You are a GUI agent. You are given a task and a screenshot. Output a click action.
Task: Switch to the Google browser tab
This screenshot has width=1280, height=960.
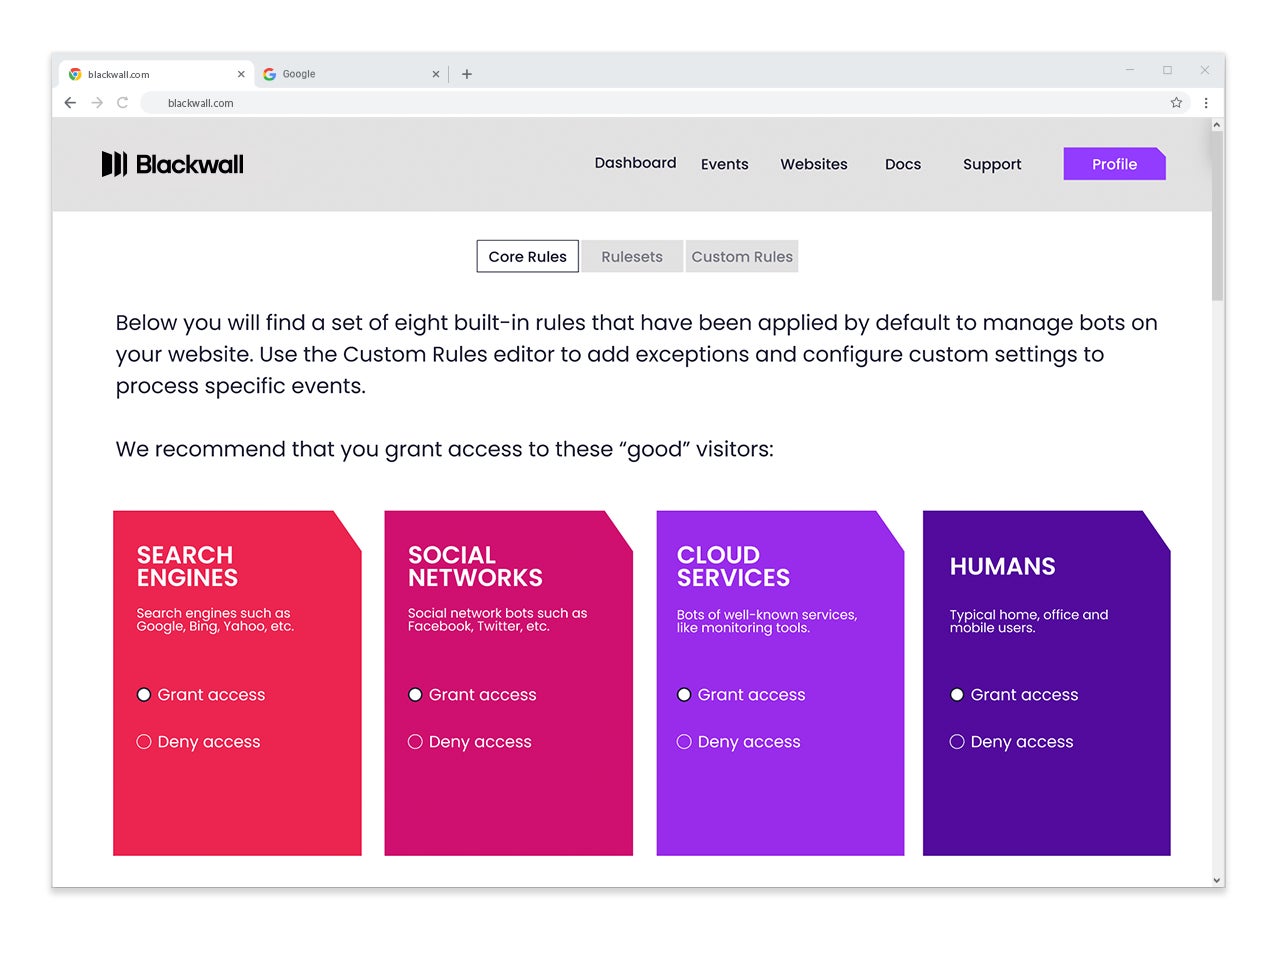tap(350, 74)
